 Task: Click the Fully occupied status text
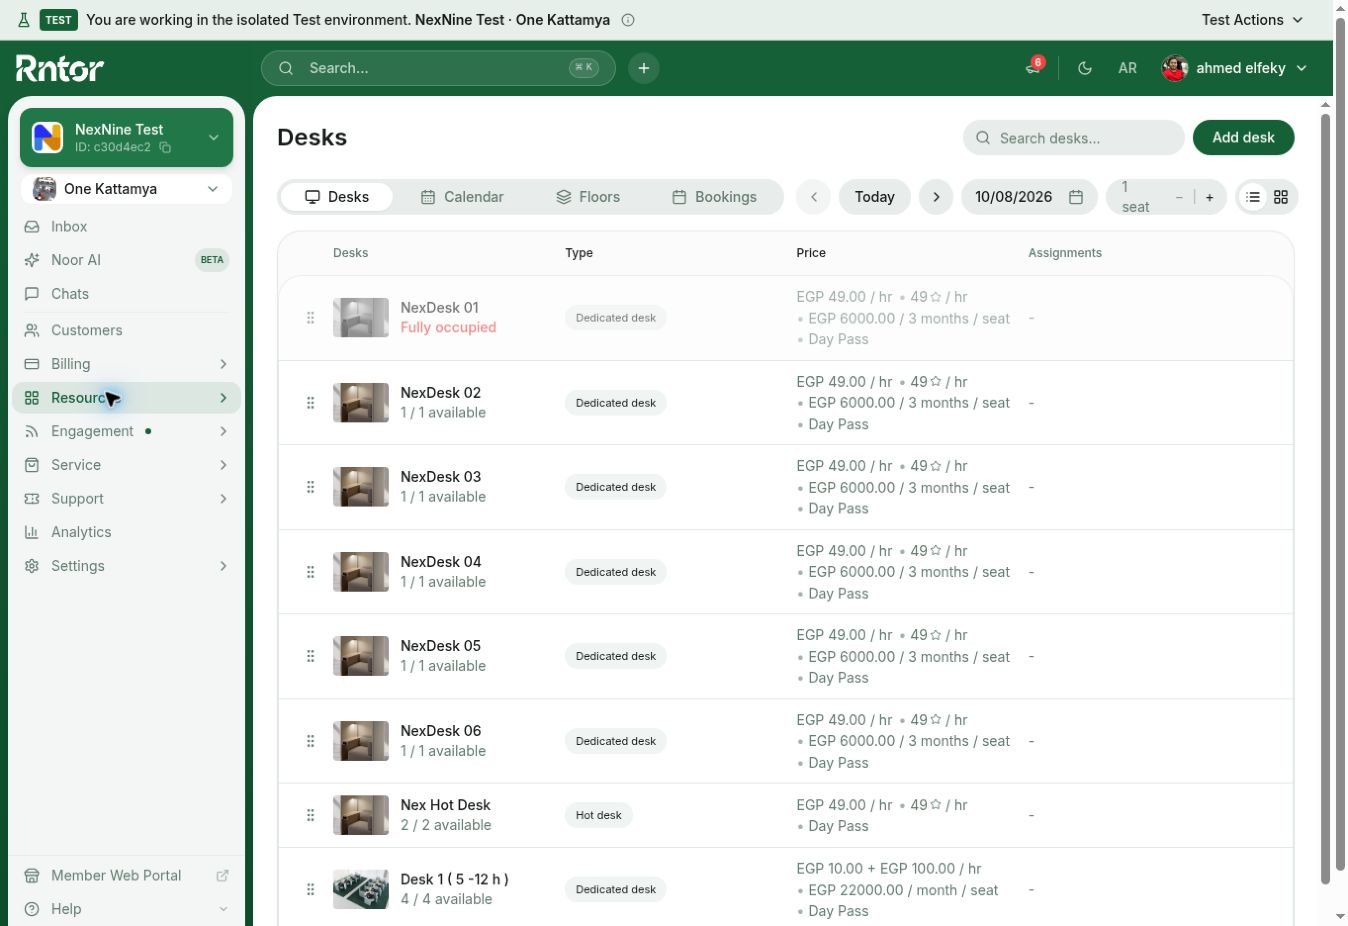coord(448,327)
